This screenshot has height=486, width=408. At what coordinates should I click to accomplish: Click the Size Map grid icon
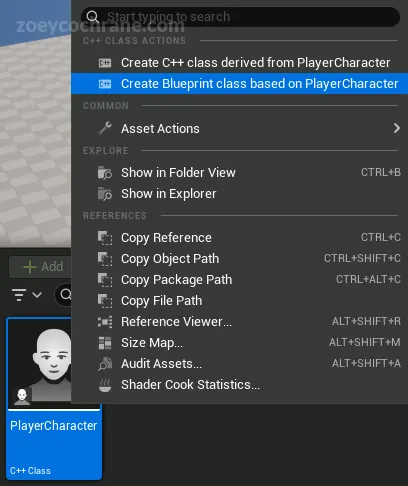(105, 343)
